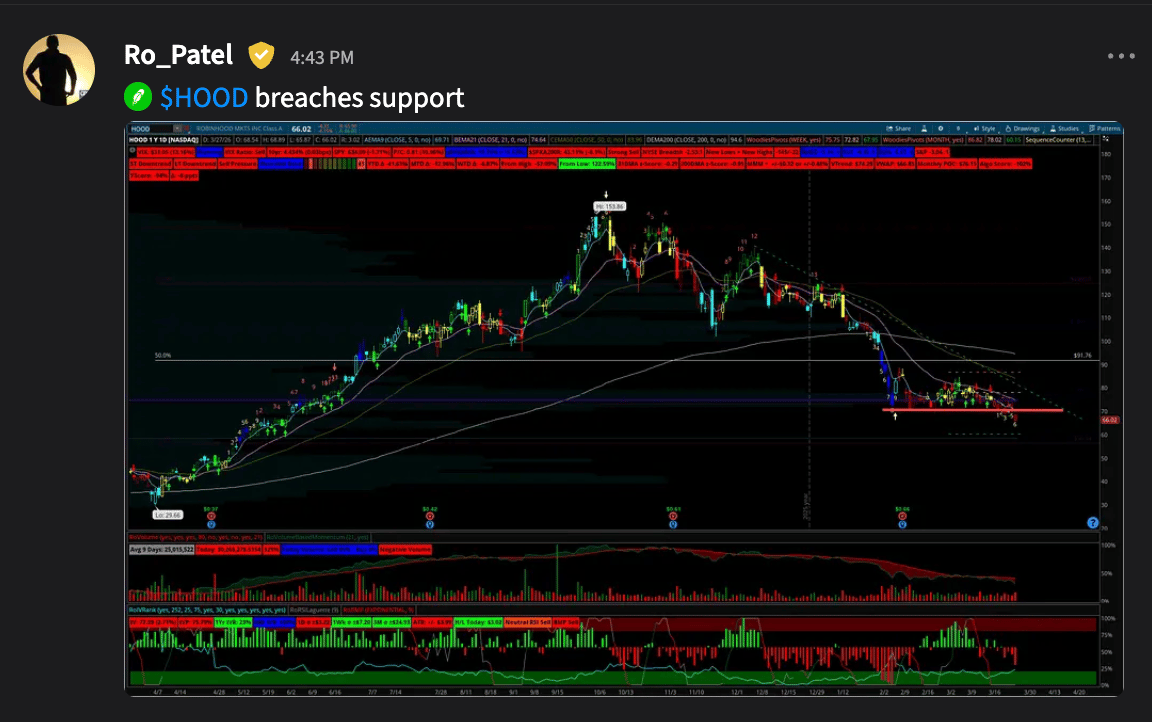The image size is (1152, 722).
Task: Click the green From Low: 122.59% label
Action: tap(587, 164)
